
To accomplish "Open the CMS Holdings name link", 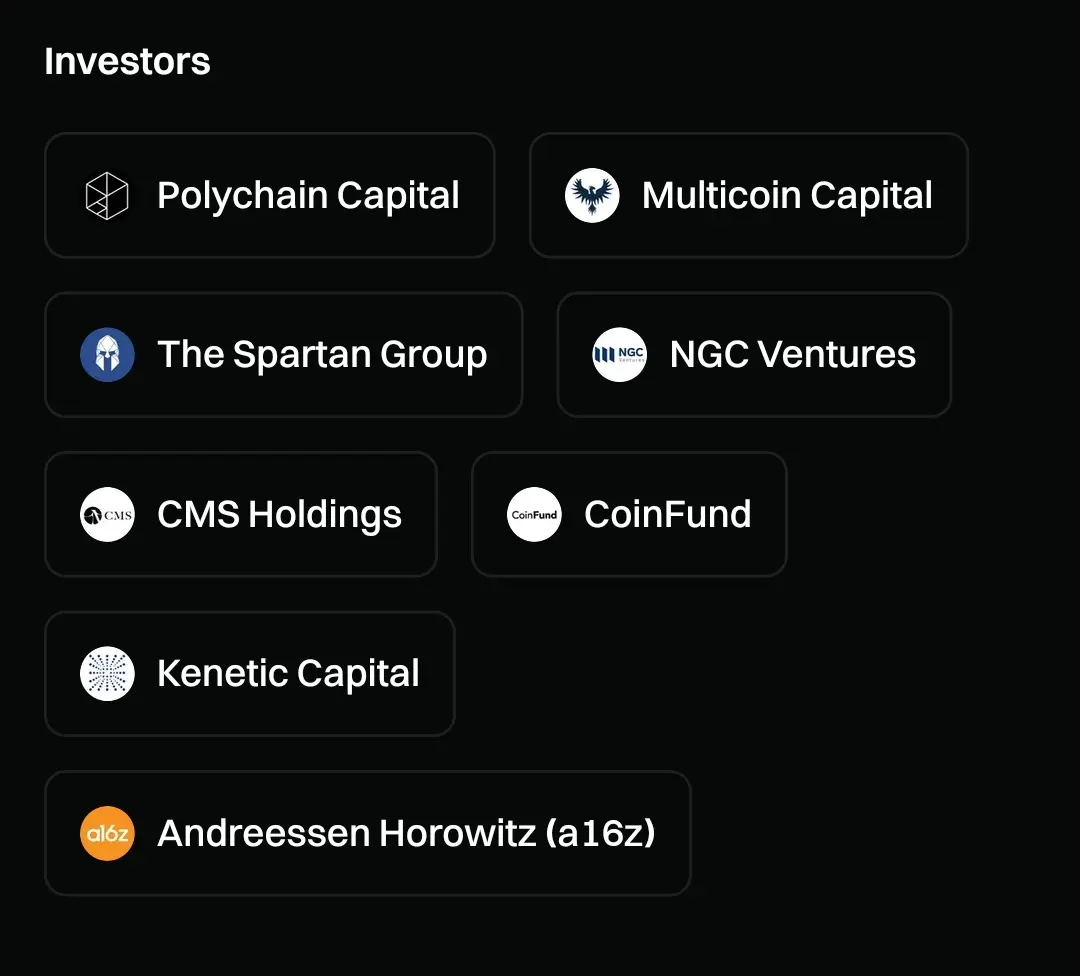I will click(279, 514).
